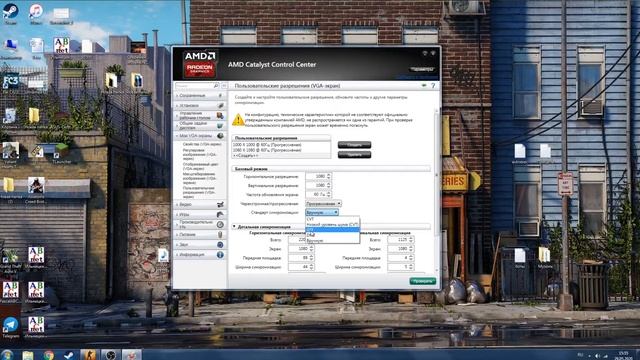The height and width of the screenshot is (360, 640).
Task: Click the yellow warning triangle icon
Action: [x=238, y=120]
